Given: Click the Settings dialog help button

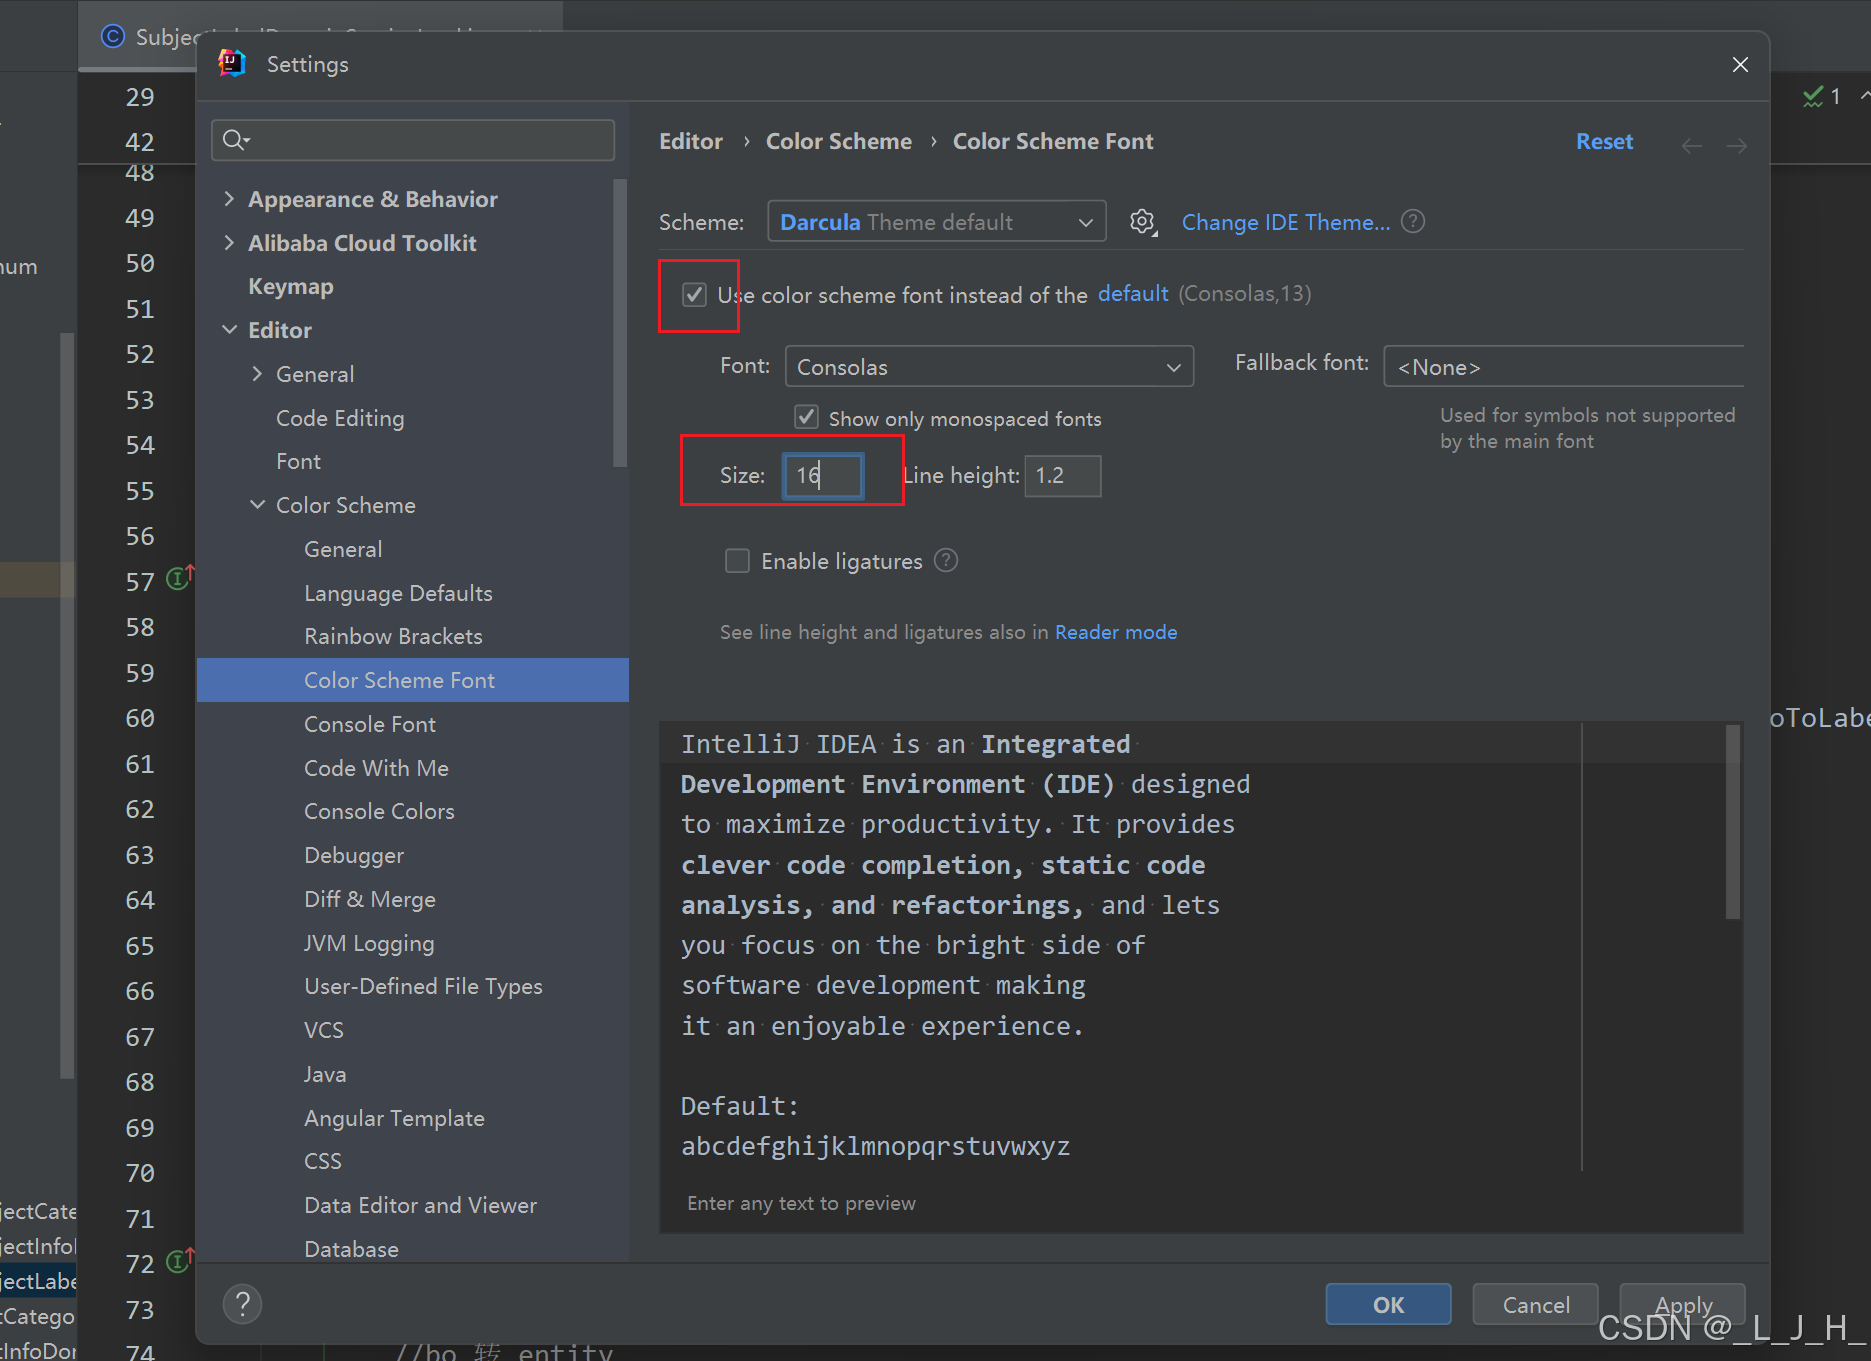Looking at the screenshot, I should tap(242, 1304).
